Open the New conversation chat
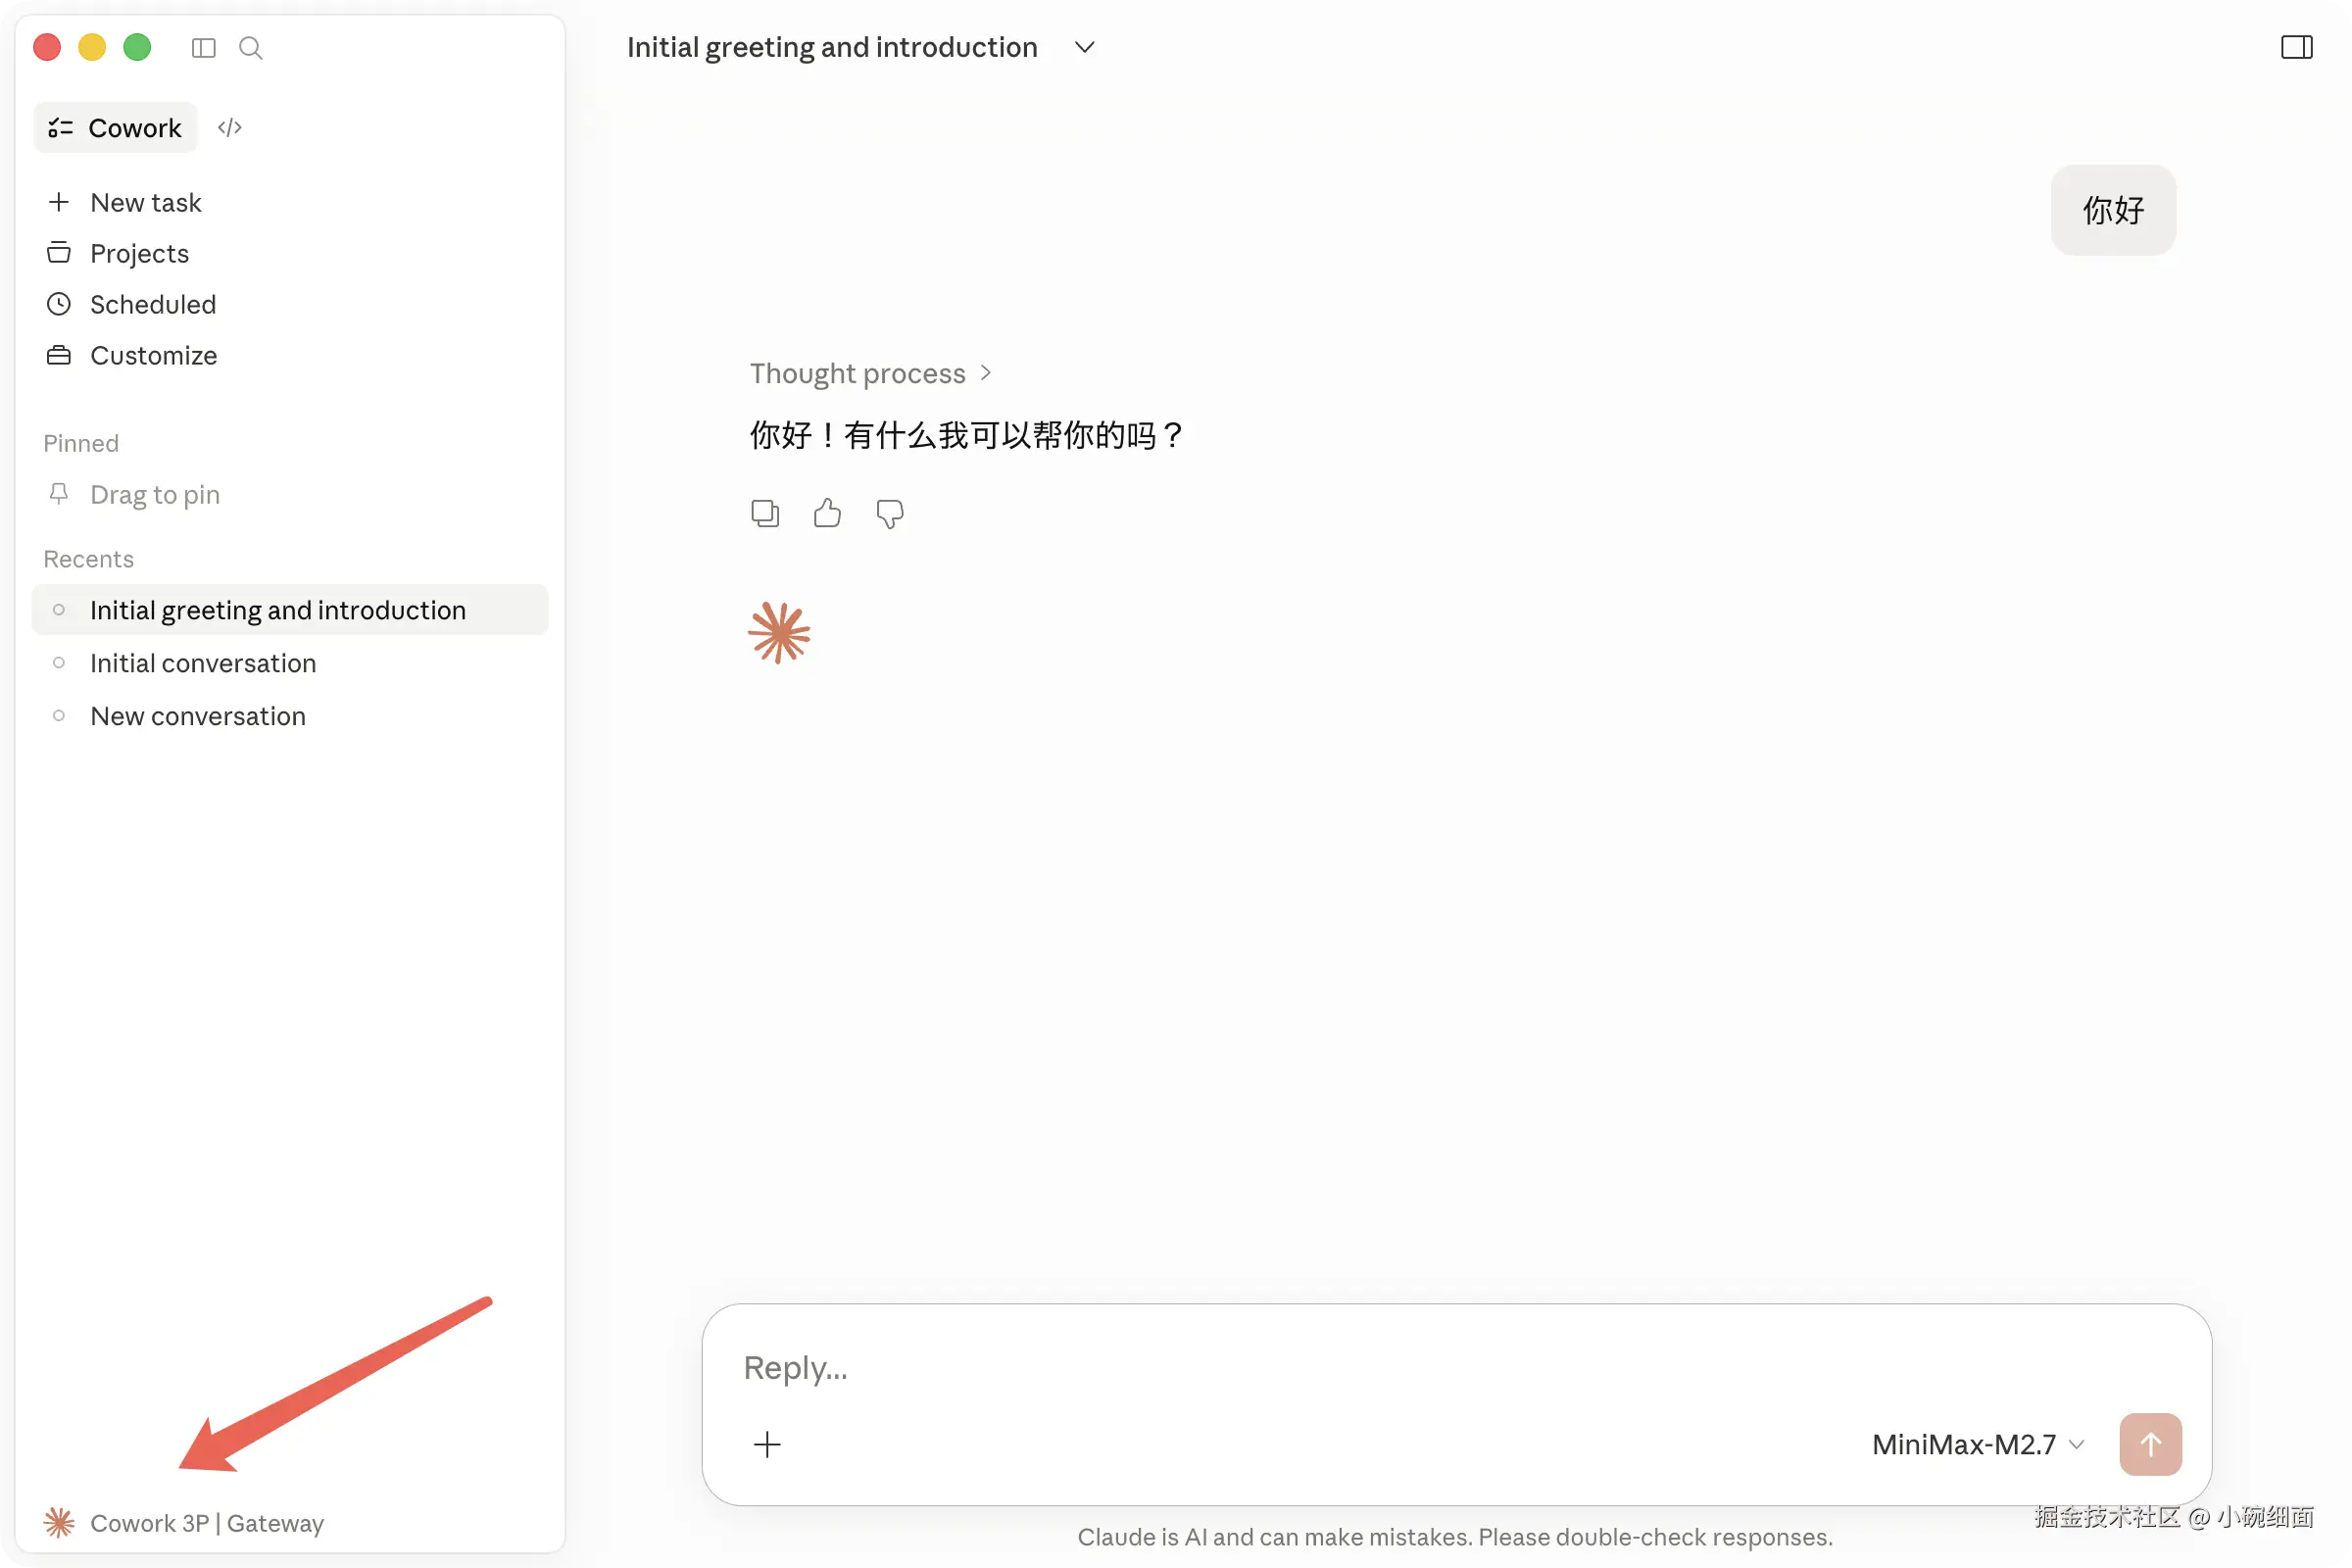This screenshot has height=1568, width=2352. point(198,716)
